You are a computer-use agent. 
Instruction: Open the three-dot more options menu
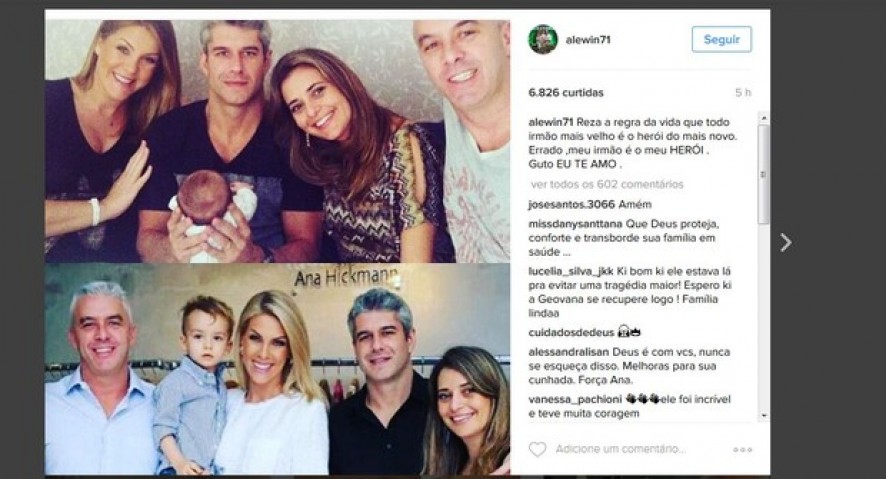pyautogui.click(x=742, y=450)
